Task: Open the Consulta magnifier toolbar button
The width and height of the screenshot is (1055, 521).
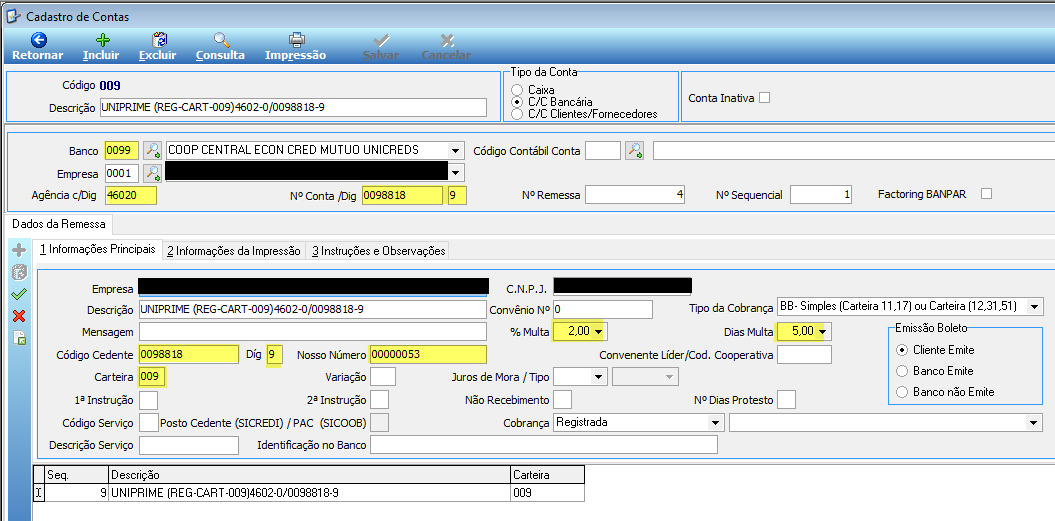Action: point(220,48)
